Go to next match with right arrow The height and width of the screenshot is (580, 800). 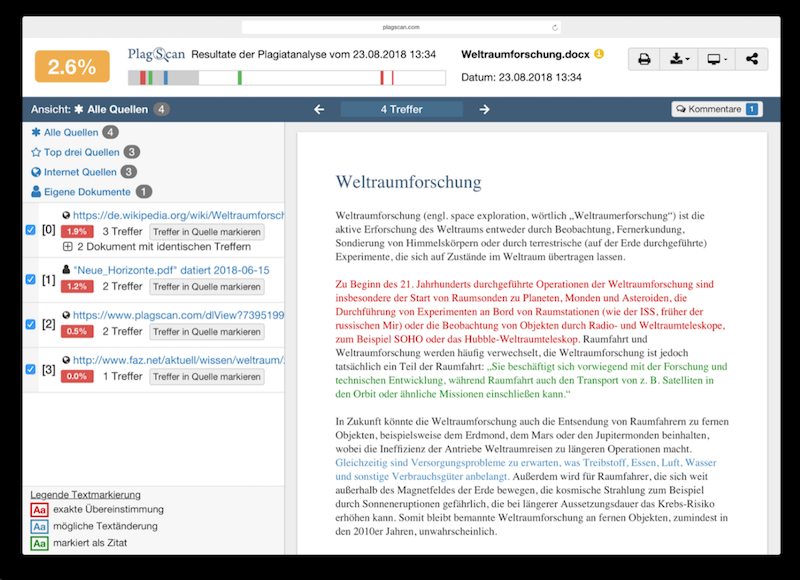484,109
